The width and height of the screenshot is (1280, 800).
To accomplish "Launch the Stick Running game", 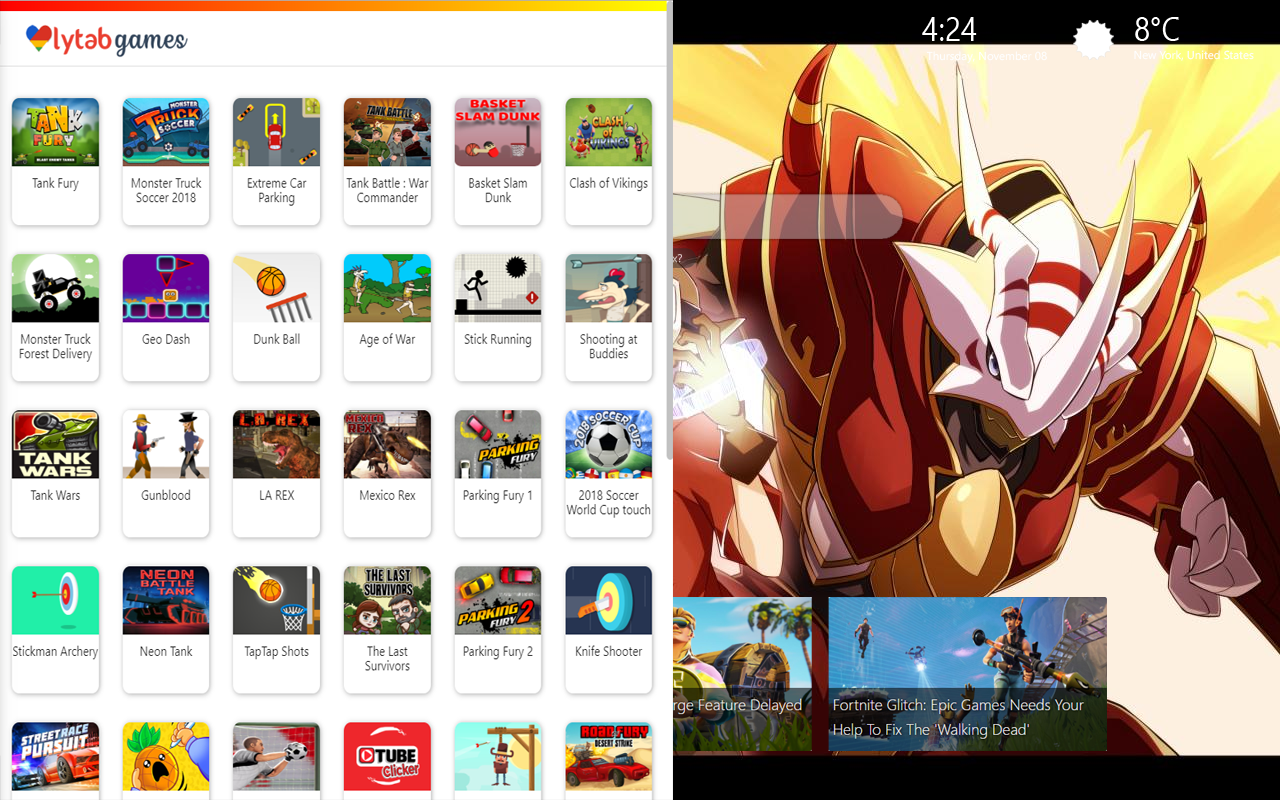I will [498, 289].
